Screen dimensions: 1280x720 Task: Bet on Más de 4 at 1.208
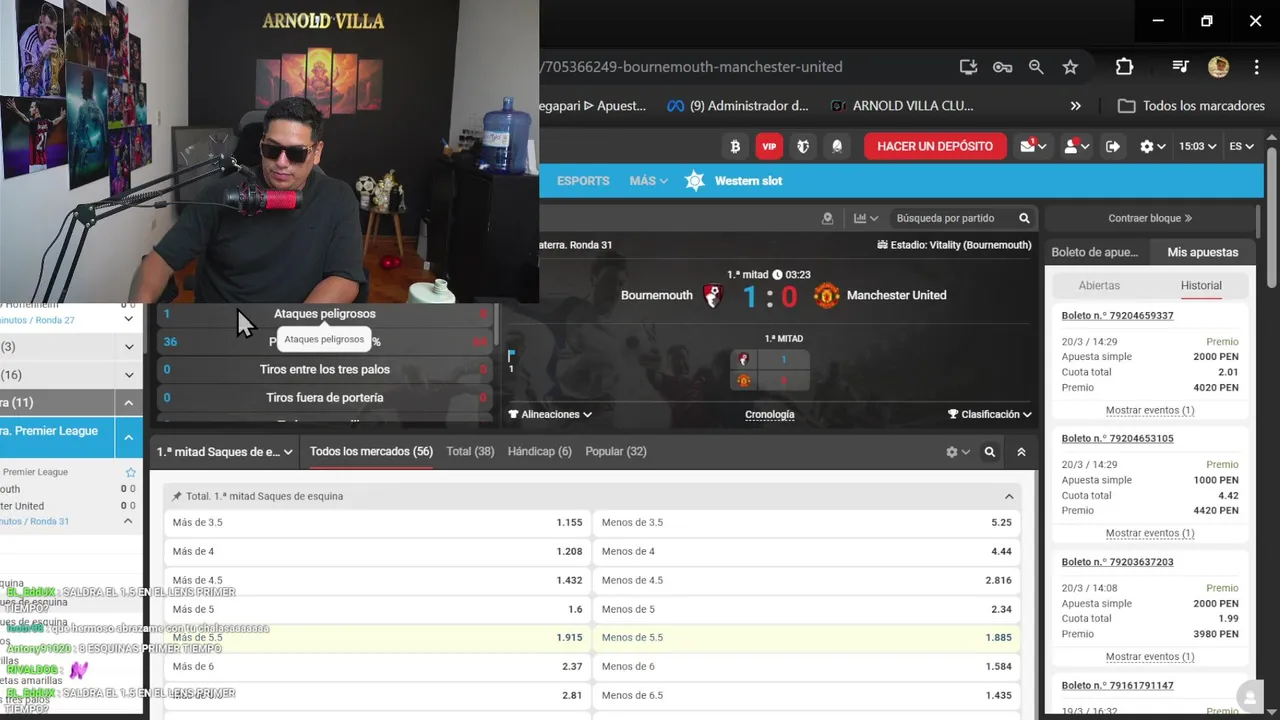tap(377, 552)
